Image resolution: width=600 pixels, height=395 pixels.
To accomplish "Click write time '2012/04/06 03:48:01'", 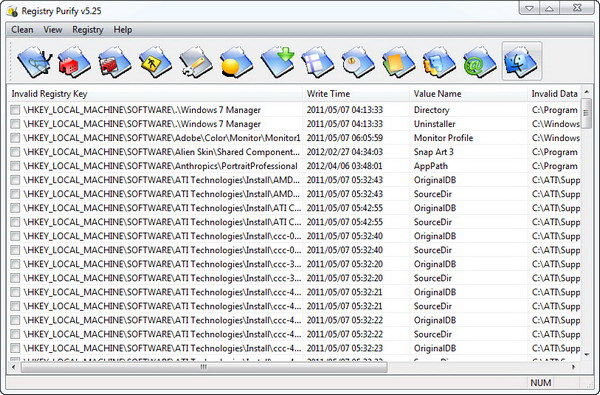I will point(345,166).
